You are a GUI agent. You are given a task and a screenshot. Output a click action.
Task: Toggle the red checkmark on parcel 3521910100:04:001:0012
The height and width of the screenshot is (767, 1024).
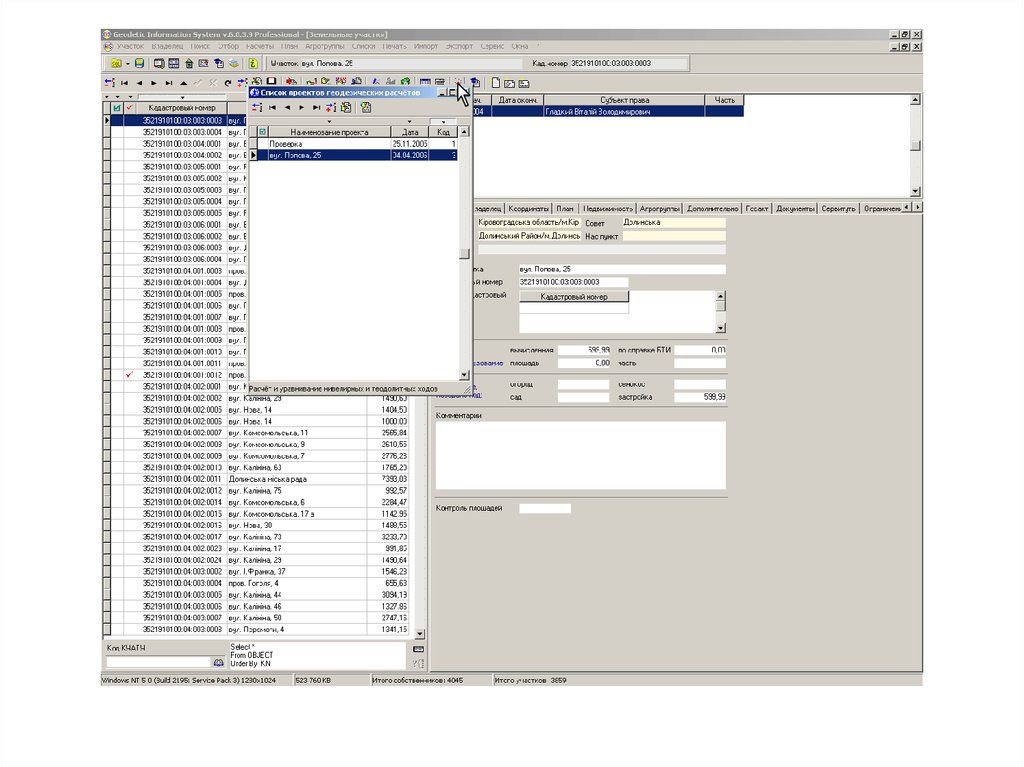click(x=129, y=374)
